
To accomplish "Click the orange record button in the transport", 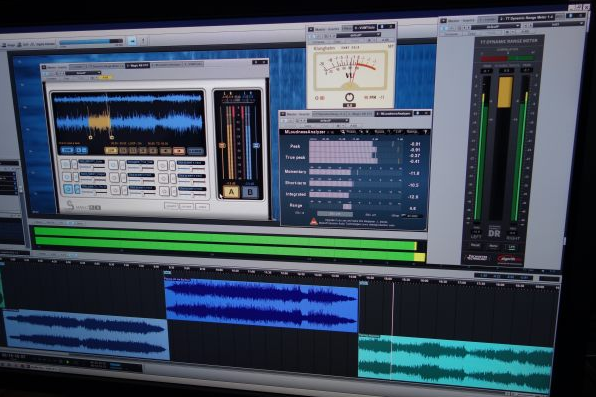I will click(179, 151).
